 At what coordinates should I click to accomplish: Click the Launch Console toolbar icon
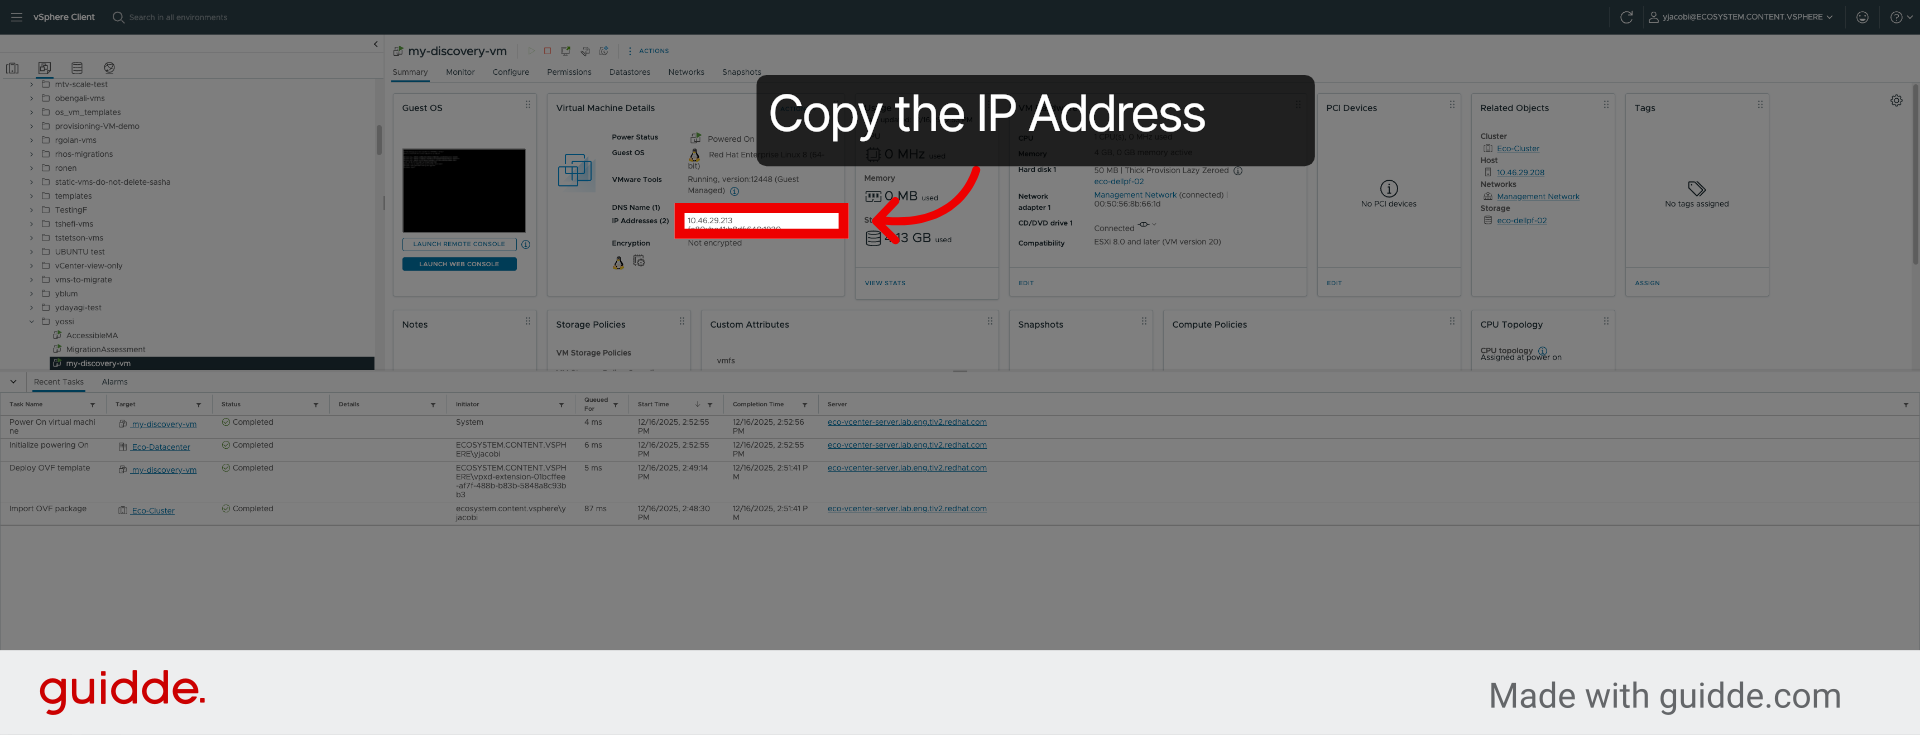(566, 51)
